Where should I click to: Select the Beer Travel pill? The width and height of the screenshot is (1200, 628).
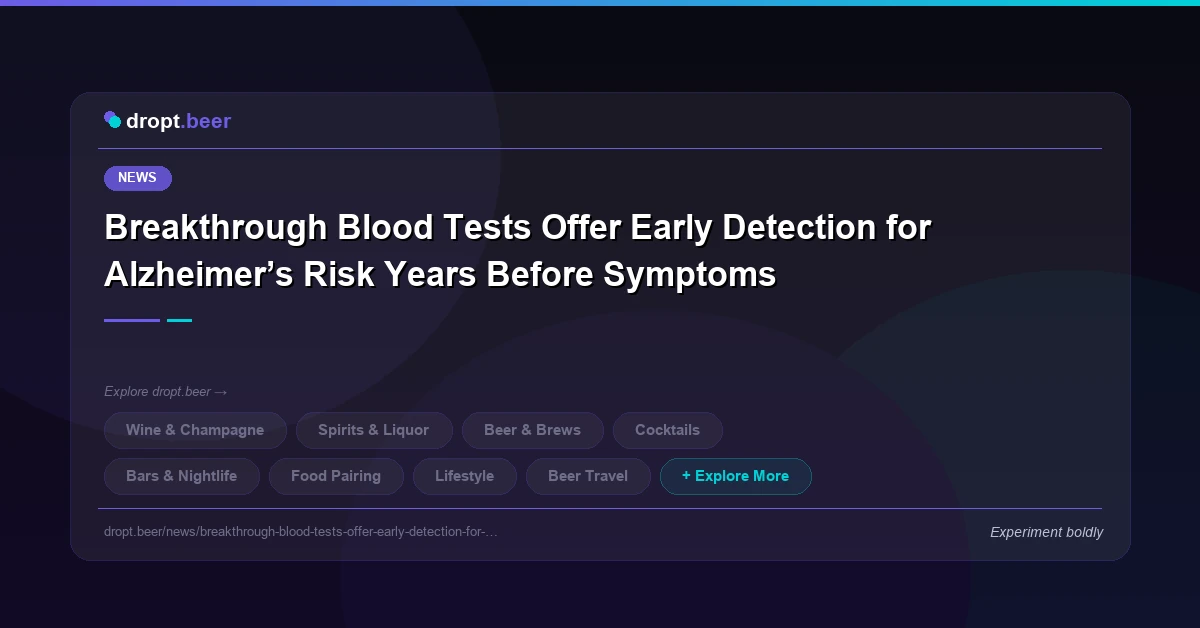588,476
